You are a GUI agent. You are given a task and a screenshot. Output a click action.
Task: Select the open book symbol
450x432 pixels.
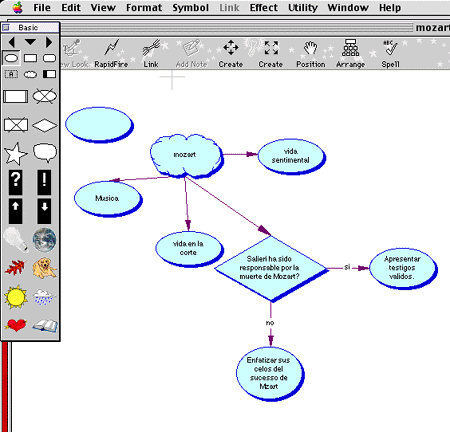tap(45, 325)
